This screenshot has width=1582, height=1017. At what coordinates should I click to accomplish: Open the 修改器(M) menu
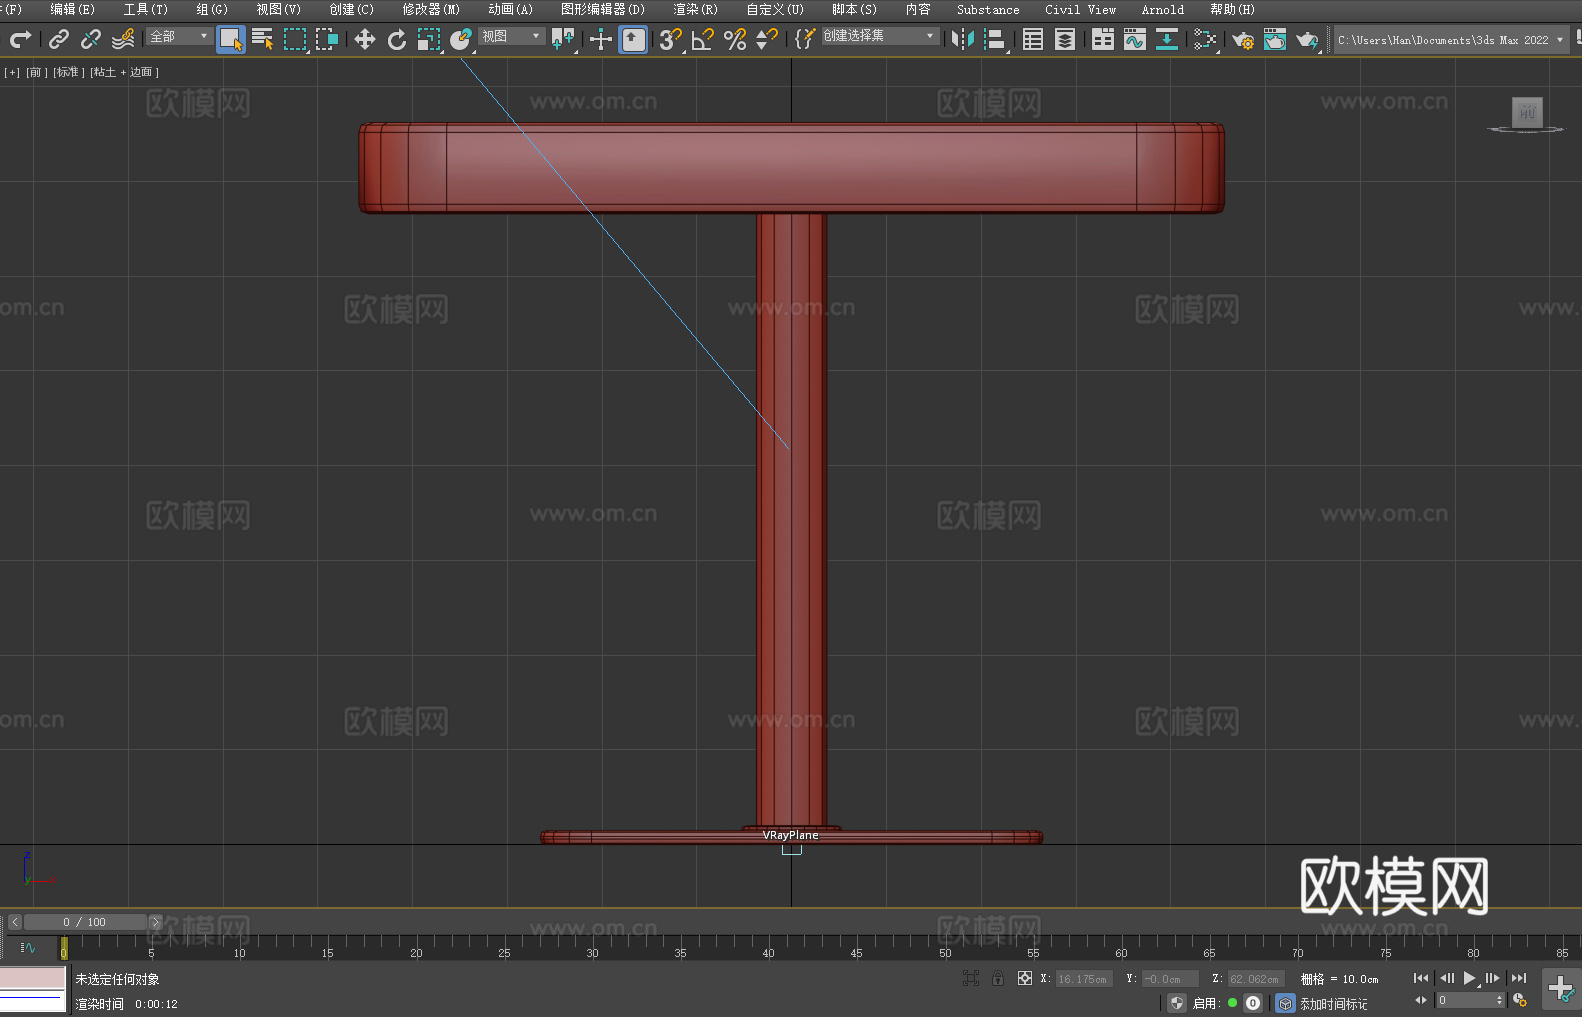tap(431, 9)
